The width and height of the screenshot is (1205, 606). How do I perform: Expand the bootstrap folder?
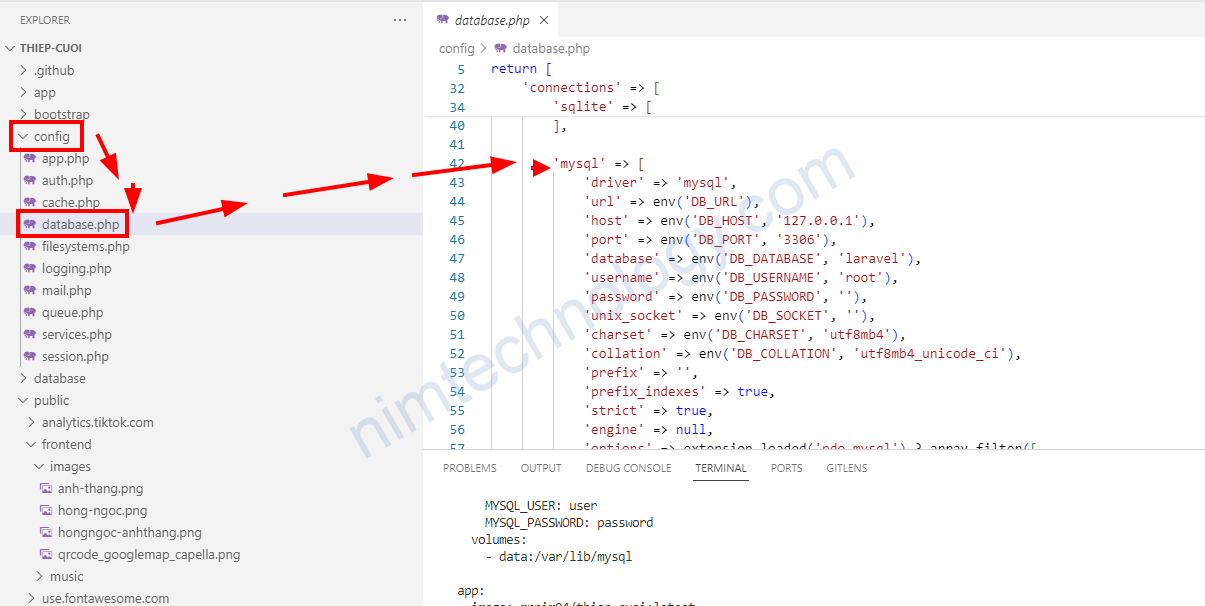pyautogui.click(x=23, y=115)
